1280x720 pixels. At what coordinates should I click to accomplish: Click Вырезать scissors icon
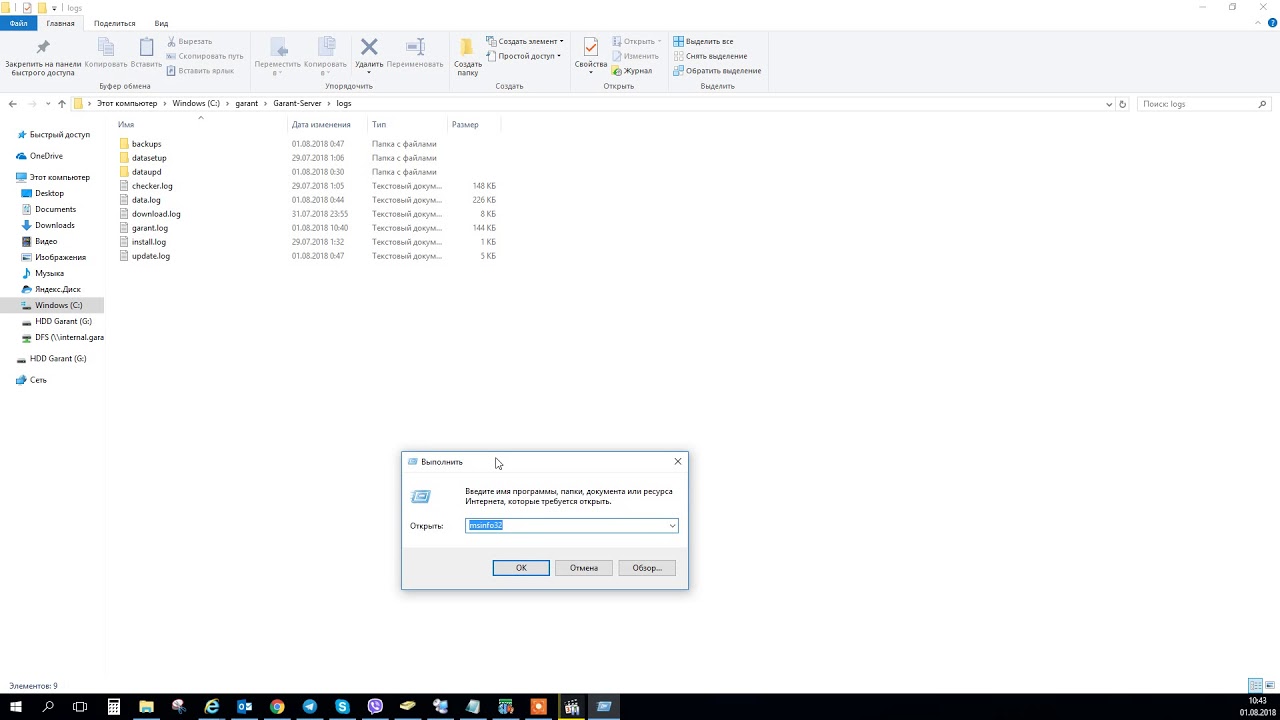[x=189, y=41]
